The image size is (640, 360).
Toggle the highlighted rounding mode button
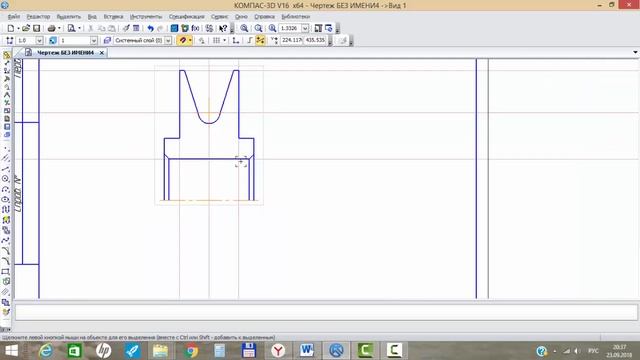click(260, 40)
